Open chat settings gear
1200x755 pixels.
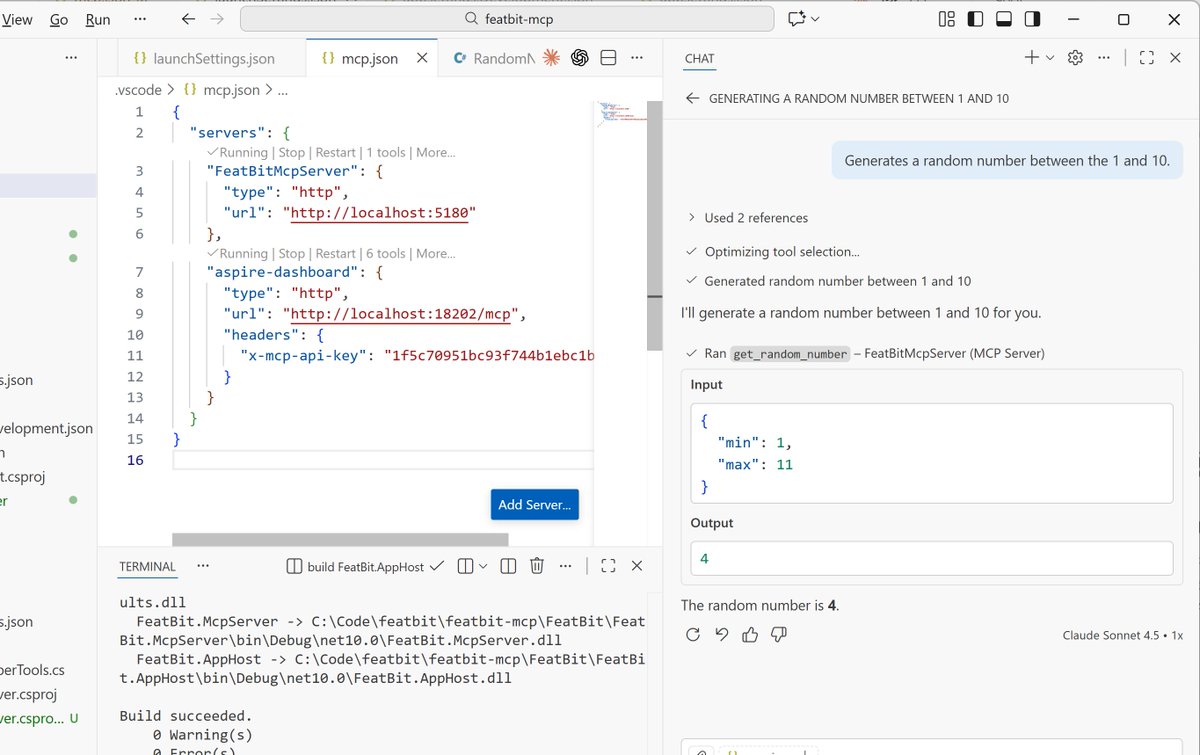pos(1075,58)
